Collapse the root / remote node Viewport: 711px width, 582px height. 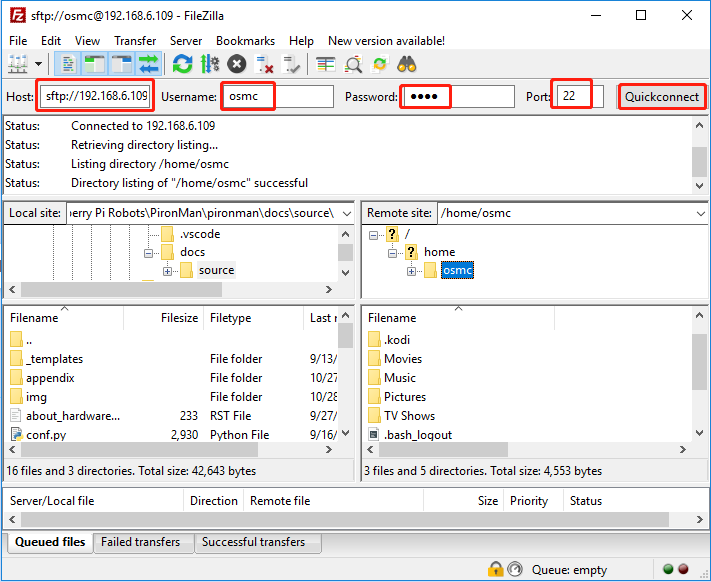(373, 235)
